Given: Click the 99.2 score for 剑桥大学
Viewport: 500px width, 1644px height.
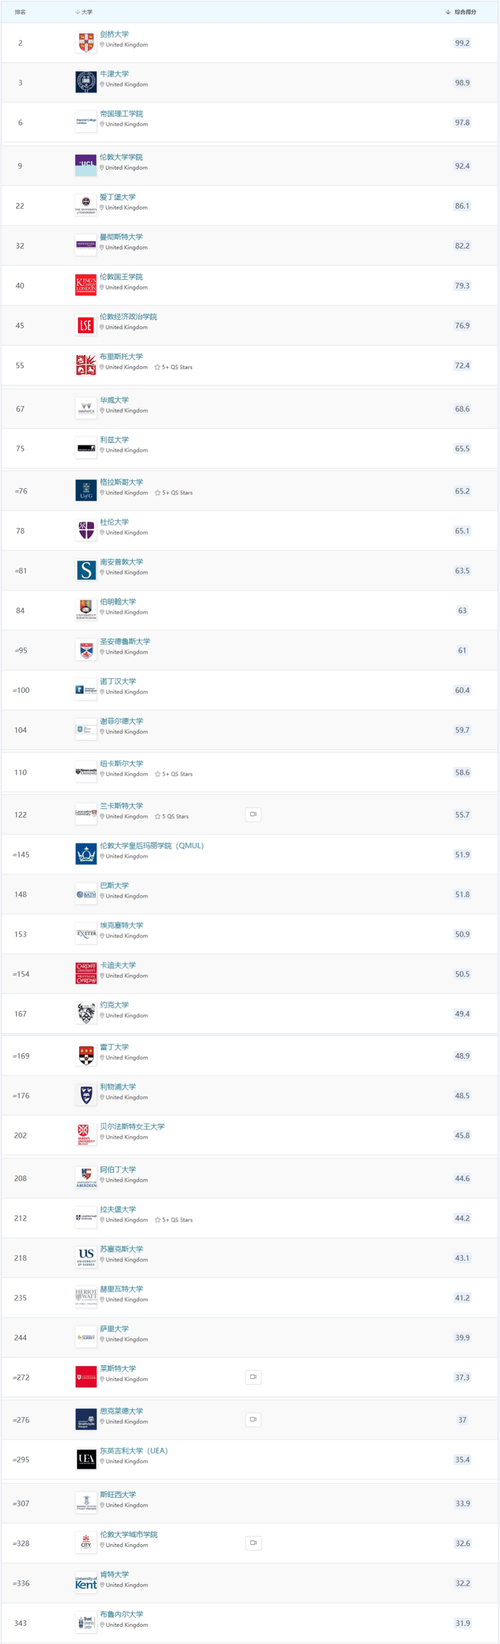Looking at the screenshot, I should coord(462,43).
